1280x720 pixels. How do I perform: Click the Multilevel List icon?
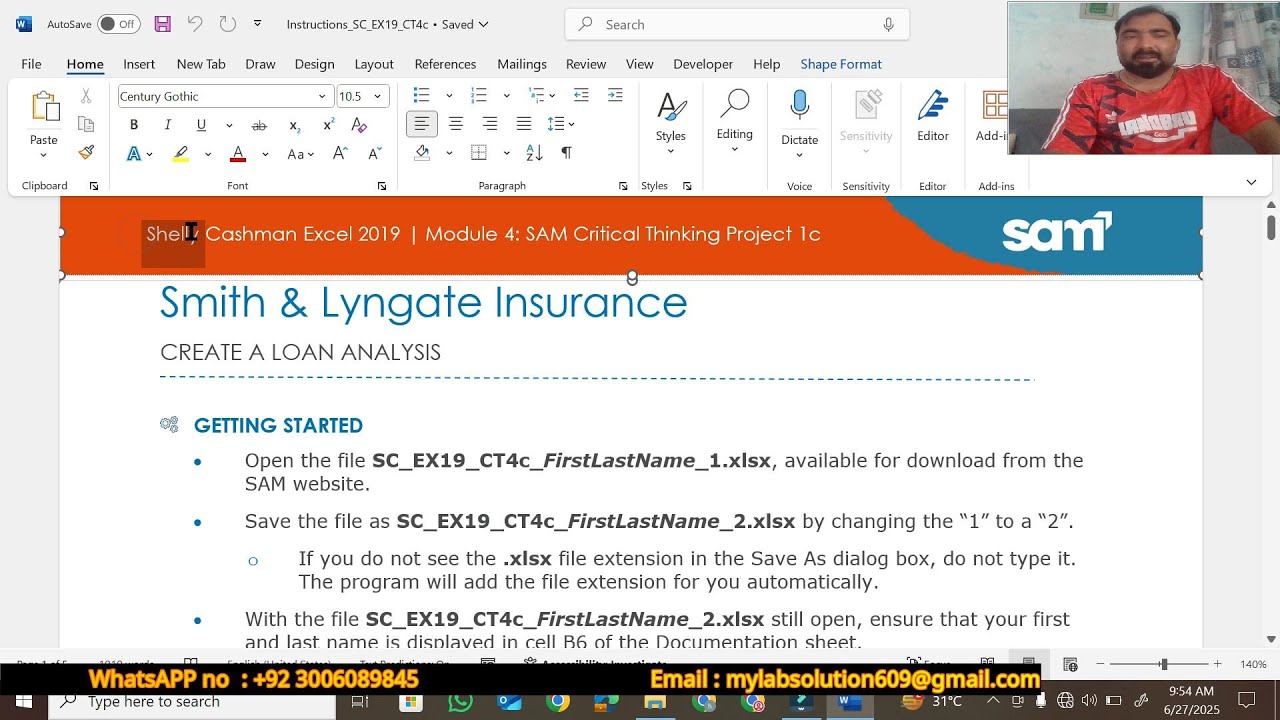pyautogui.click(x=537, y=95)
